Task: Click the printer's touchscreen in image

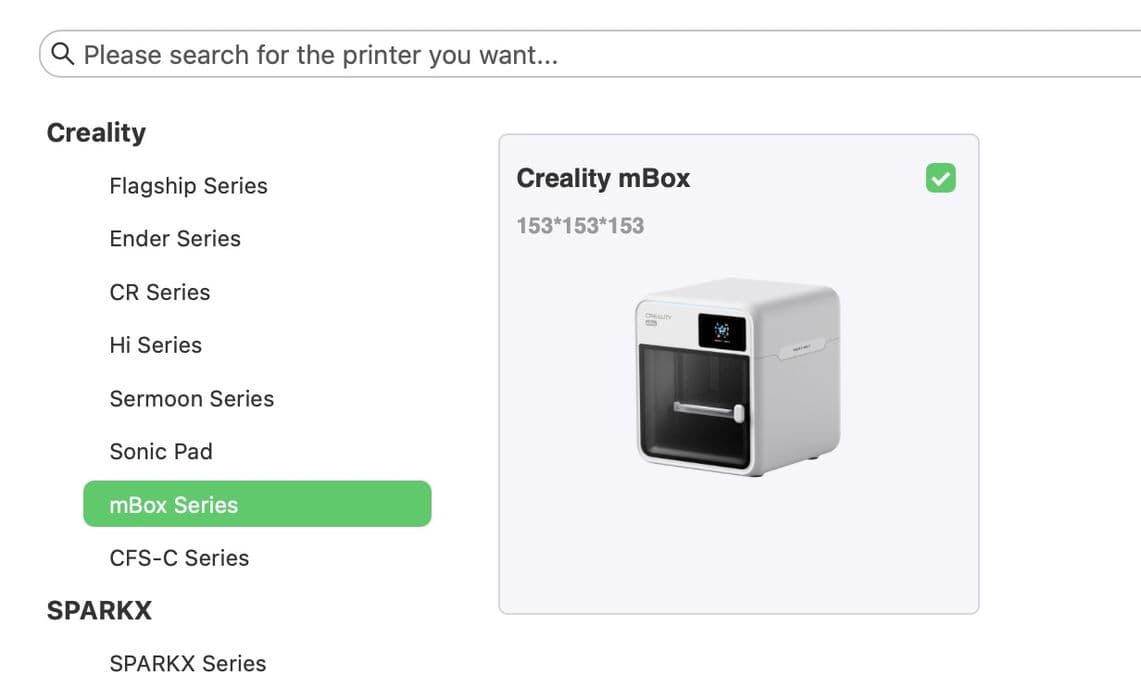Action: 722,332
